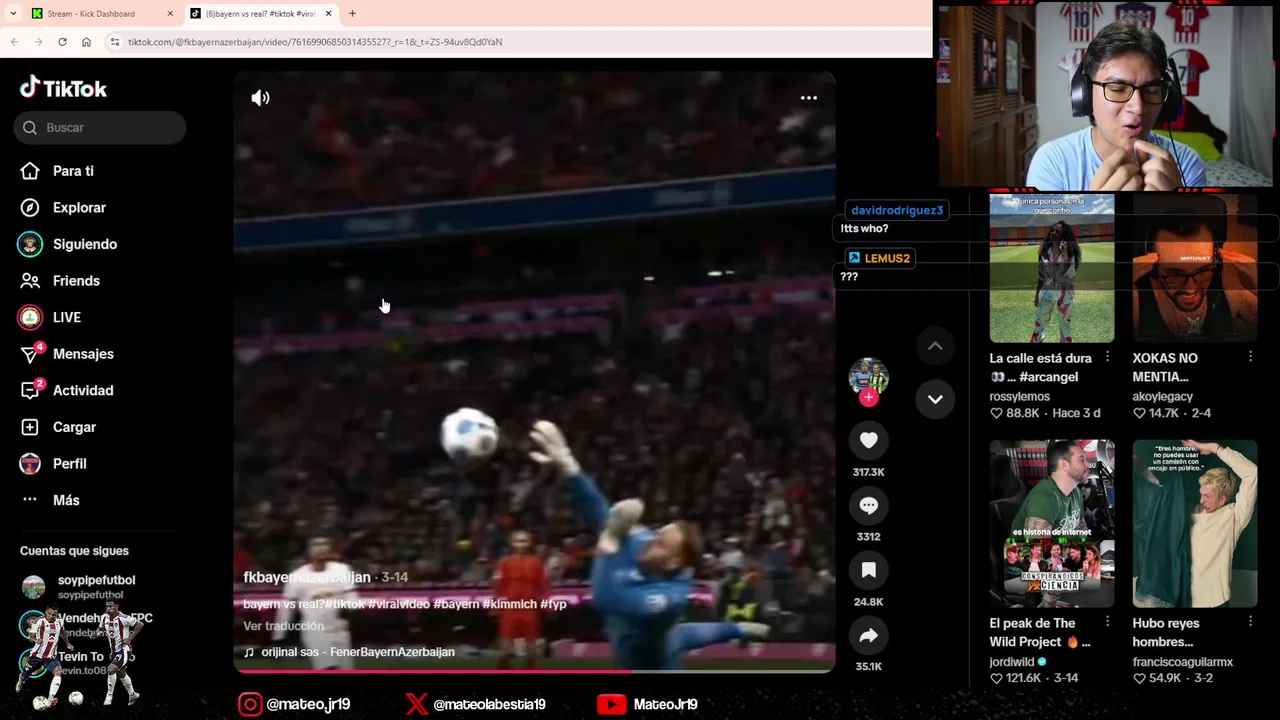Open franciscoaguilarmx creator profile

(1182, 662)
